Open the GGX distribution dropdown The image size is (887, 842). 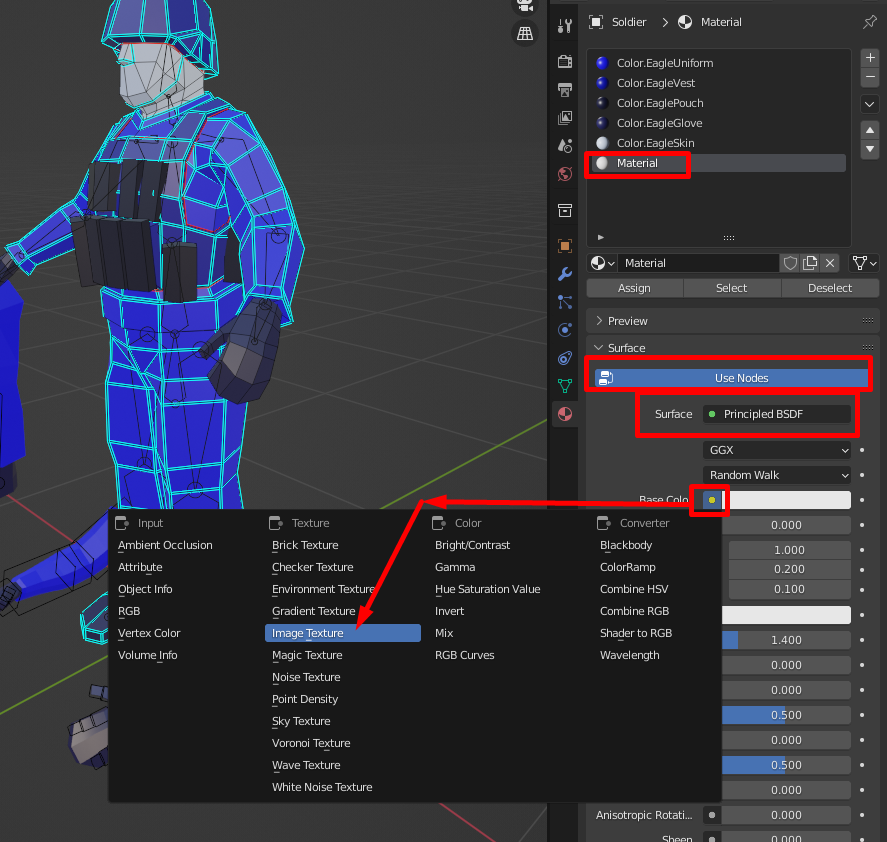[777, 450]
